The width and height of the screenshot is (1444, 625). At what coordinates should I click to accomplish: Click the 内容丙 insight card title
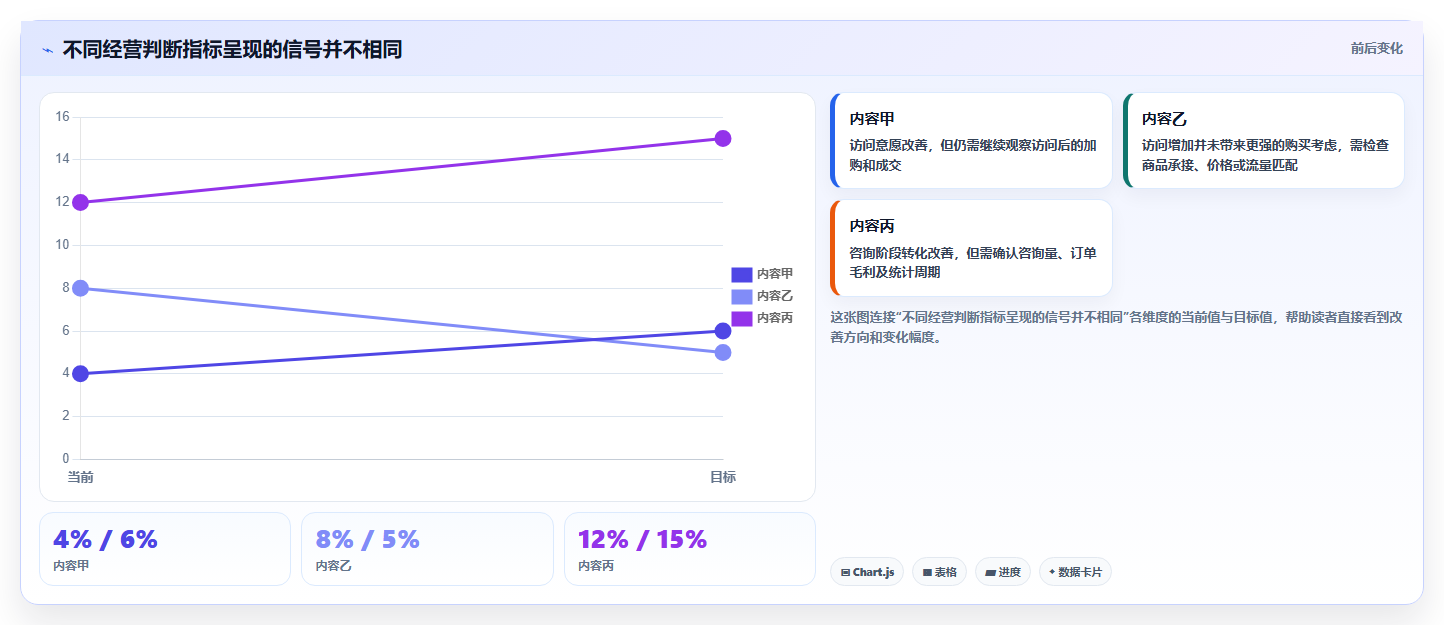pos(872,227)
